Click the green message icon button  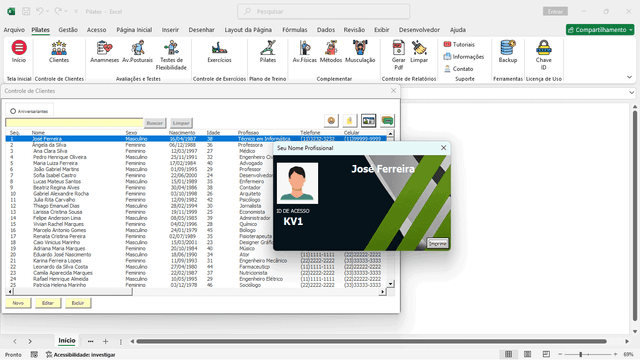coord(387,120)
